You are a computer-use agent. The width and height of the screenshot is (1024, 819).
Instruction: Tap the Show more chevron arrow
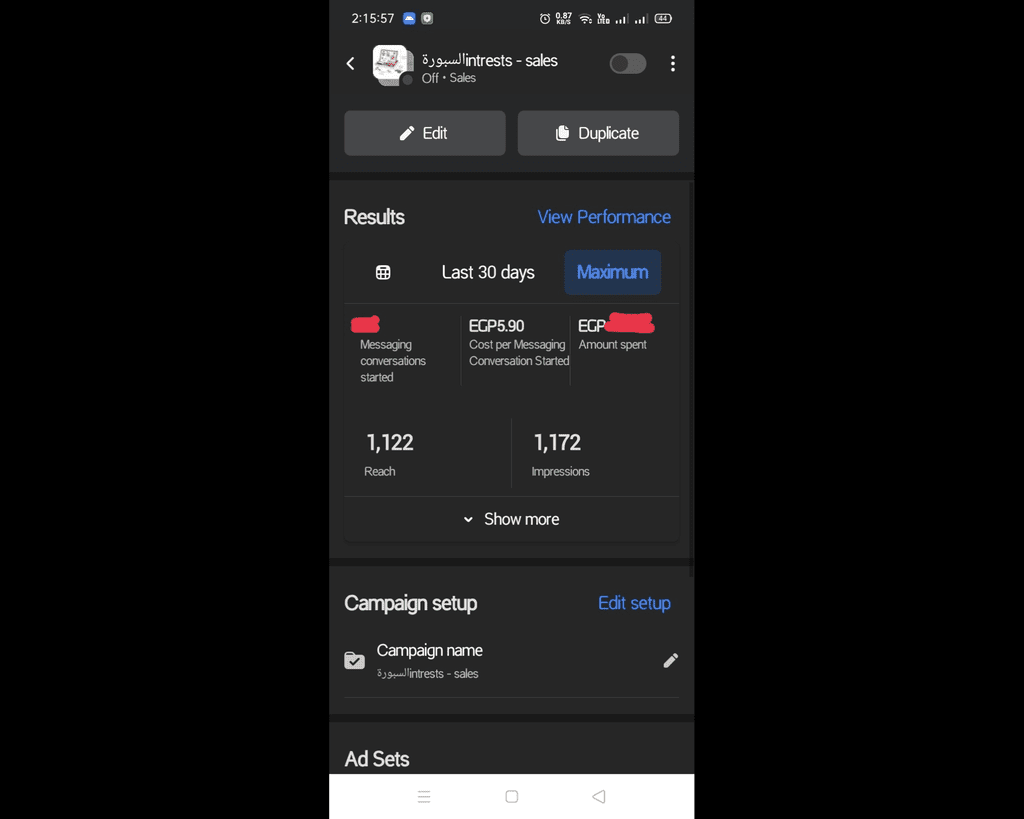tap(468, 520)
